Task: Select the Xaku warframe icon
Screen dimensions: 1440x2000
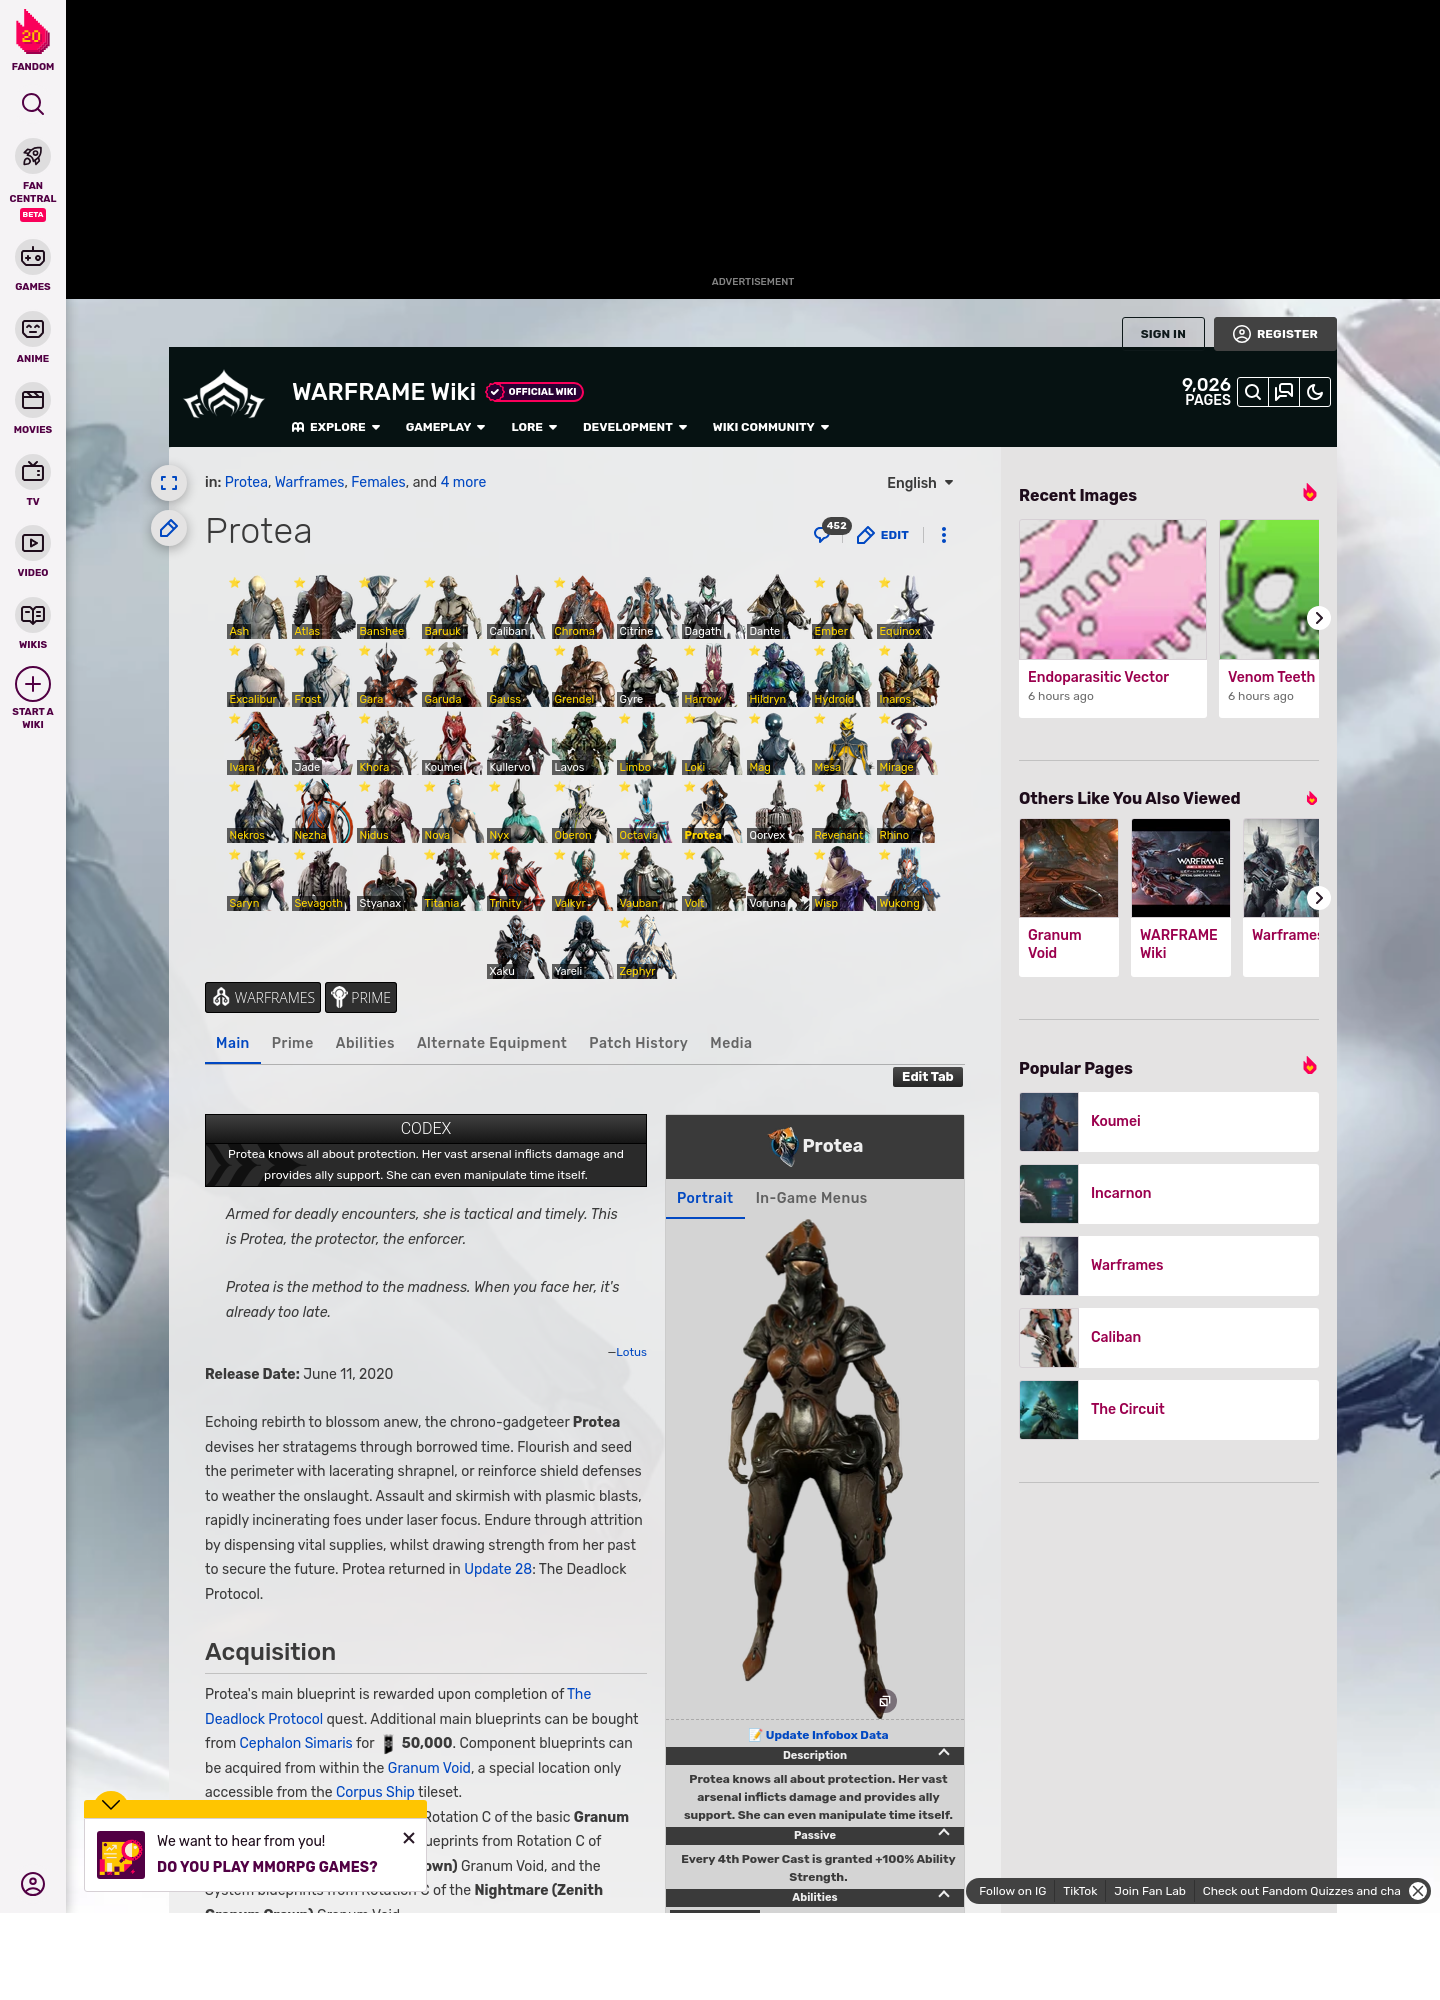Action: click(518, 947)
